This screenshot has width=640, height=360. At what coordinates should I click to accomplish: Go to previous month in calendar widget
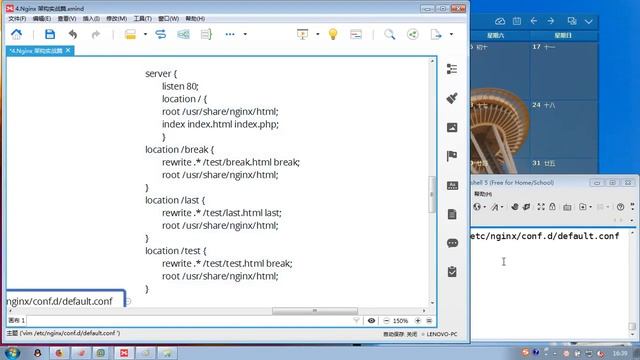533,21
